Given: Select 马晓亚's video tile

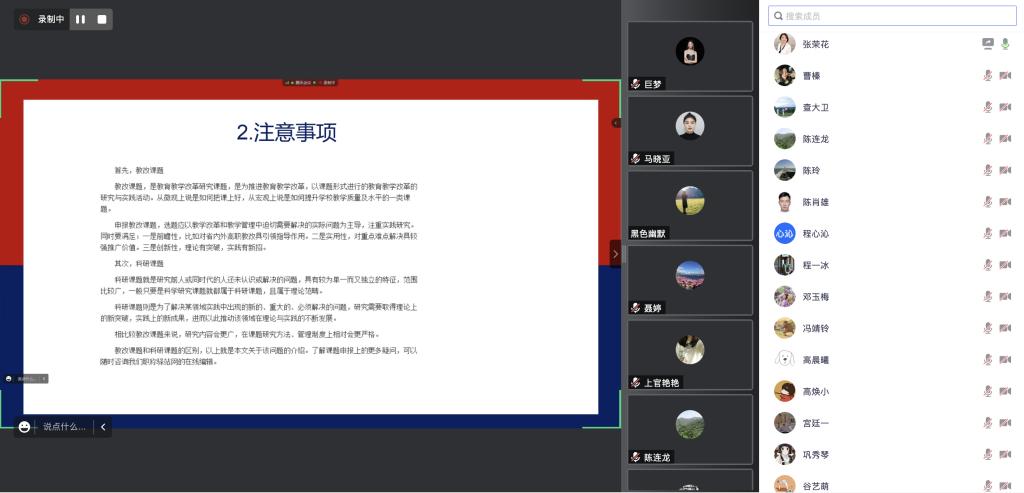Looking at the screenshot, I should coord(690,130).
